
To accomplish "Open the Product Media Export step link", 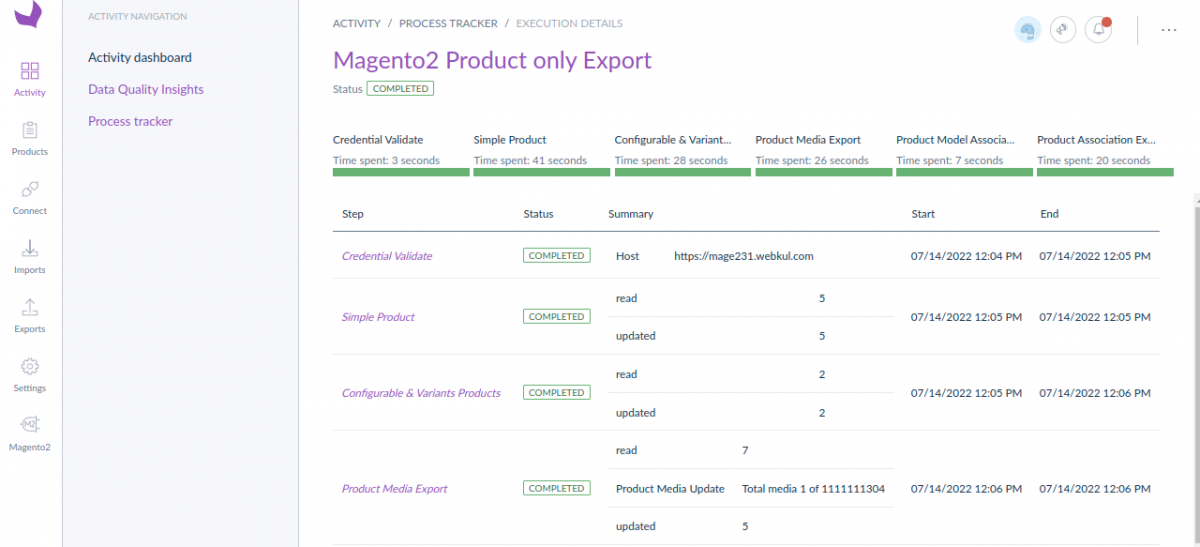I will point(394,489).
